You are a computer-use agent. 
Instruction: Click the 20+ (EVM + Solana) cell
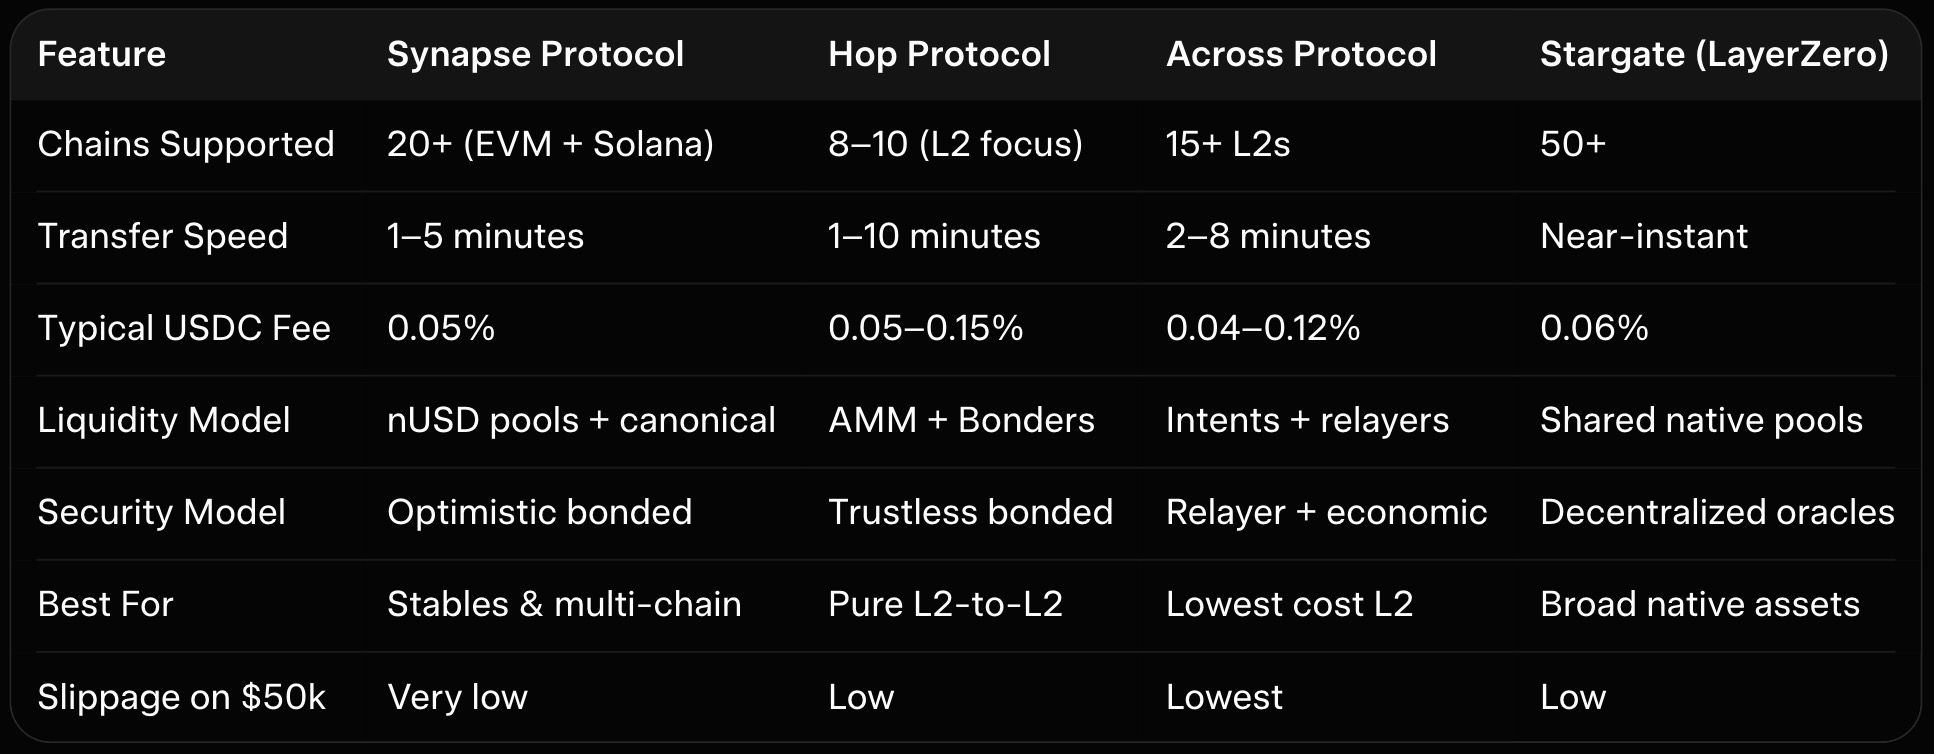(550, 144)
